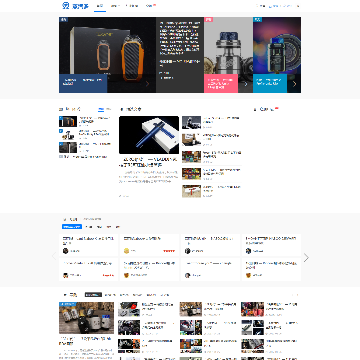Click next arrow of the forum posts carousel
The height and width of the screenshot is (360, 360).
pyautogui.click(x=306, y=257)
